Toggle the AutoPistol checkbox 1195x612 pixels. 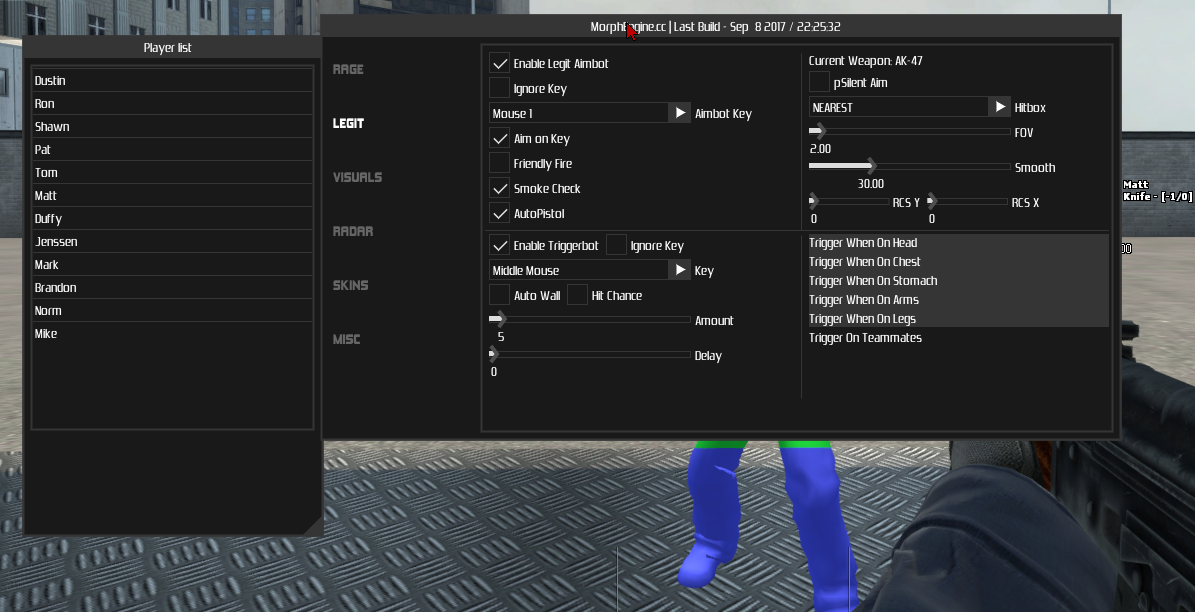click(500, 214)
